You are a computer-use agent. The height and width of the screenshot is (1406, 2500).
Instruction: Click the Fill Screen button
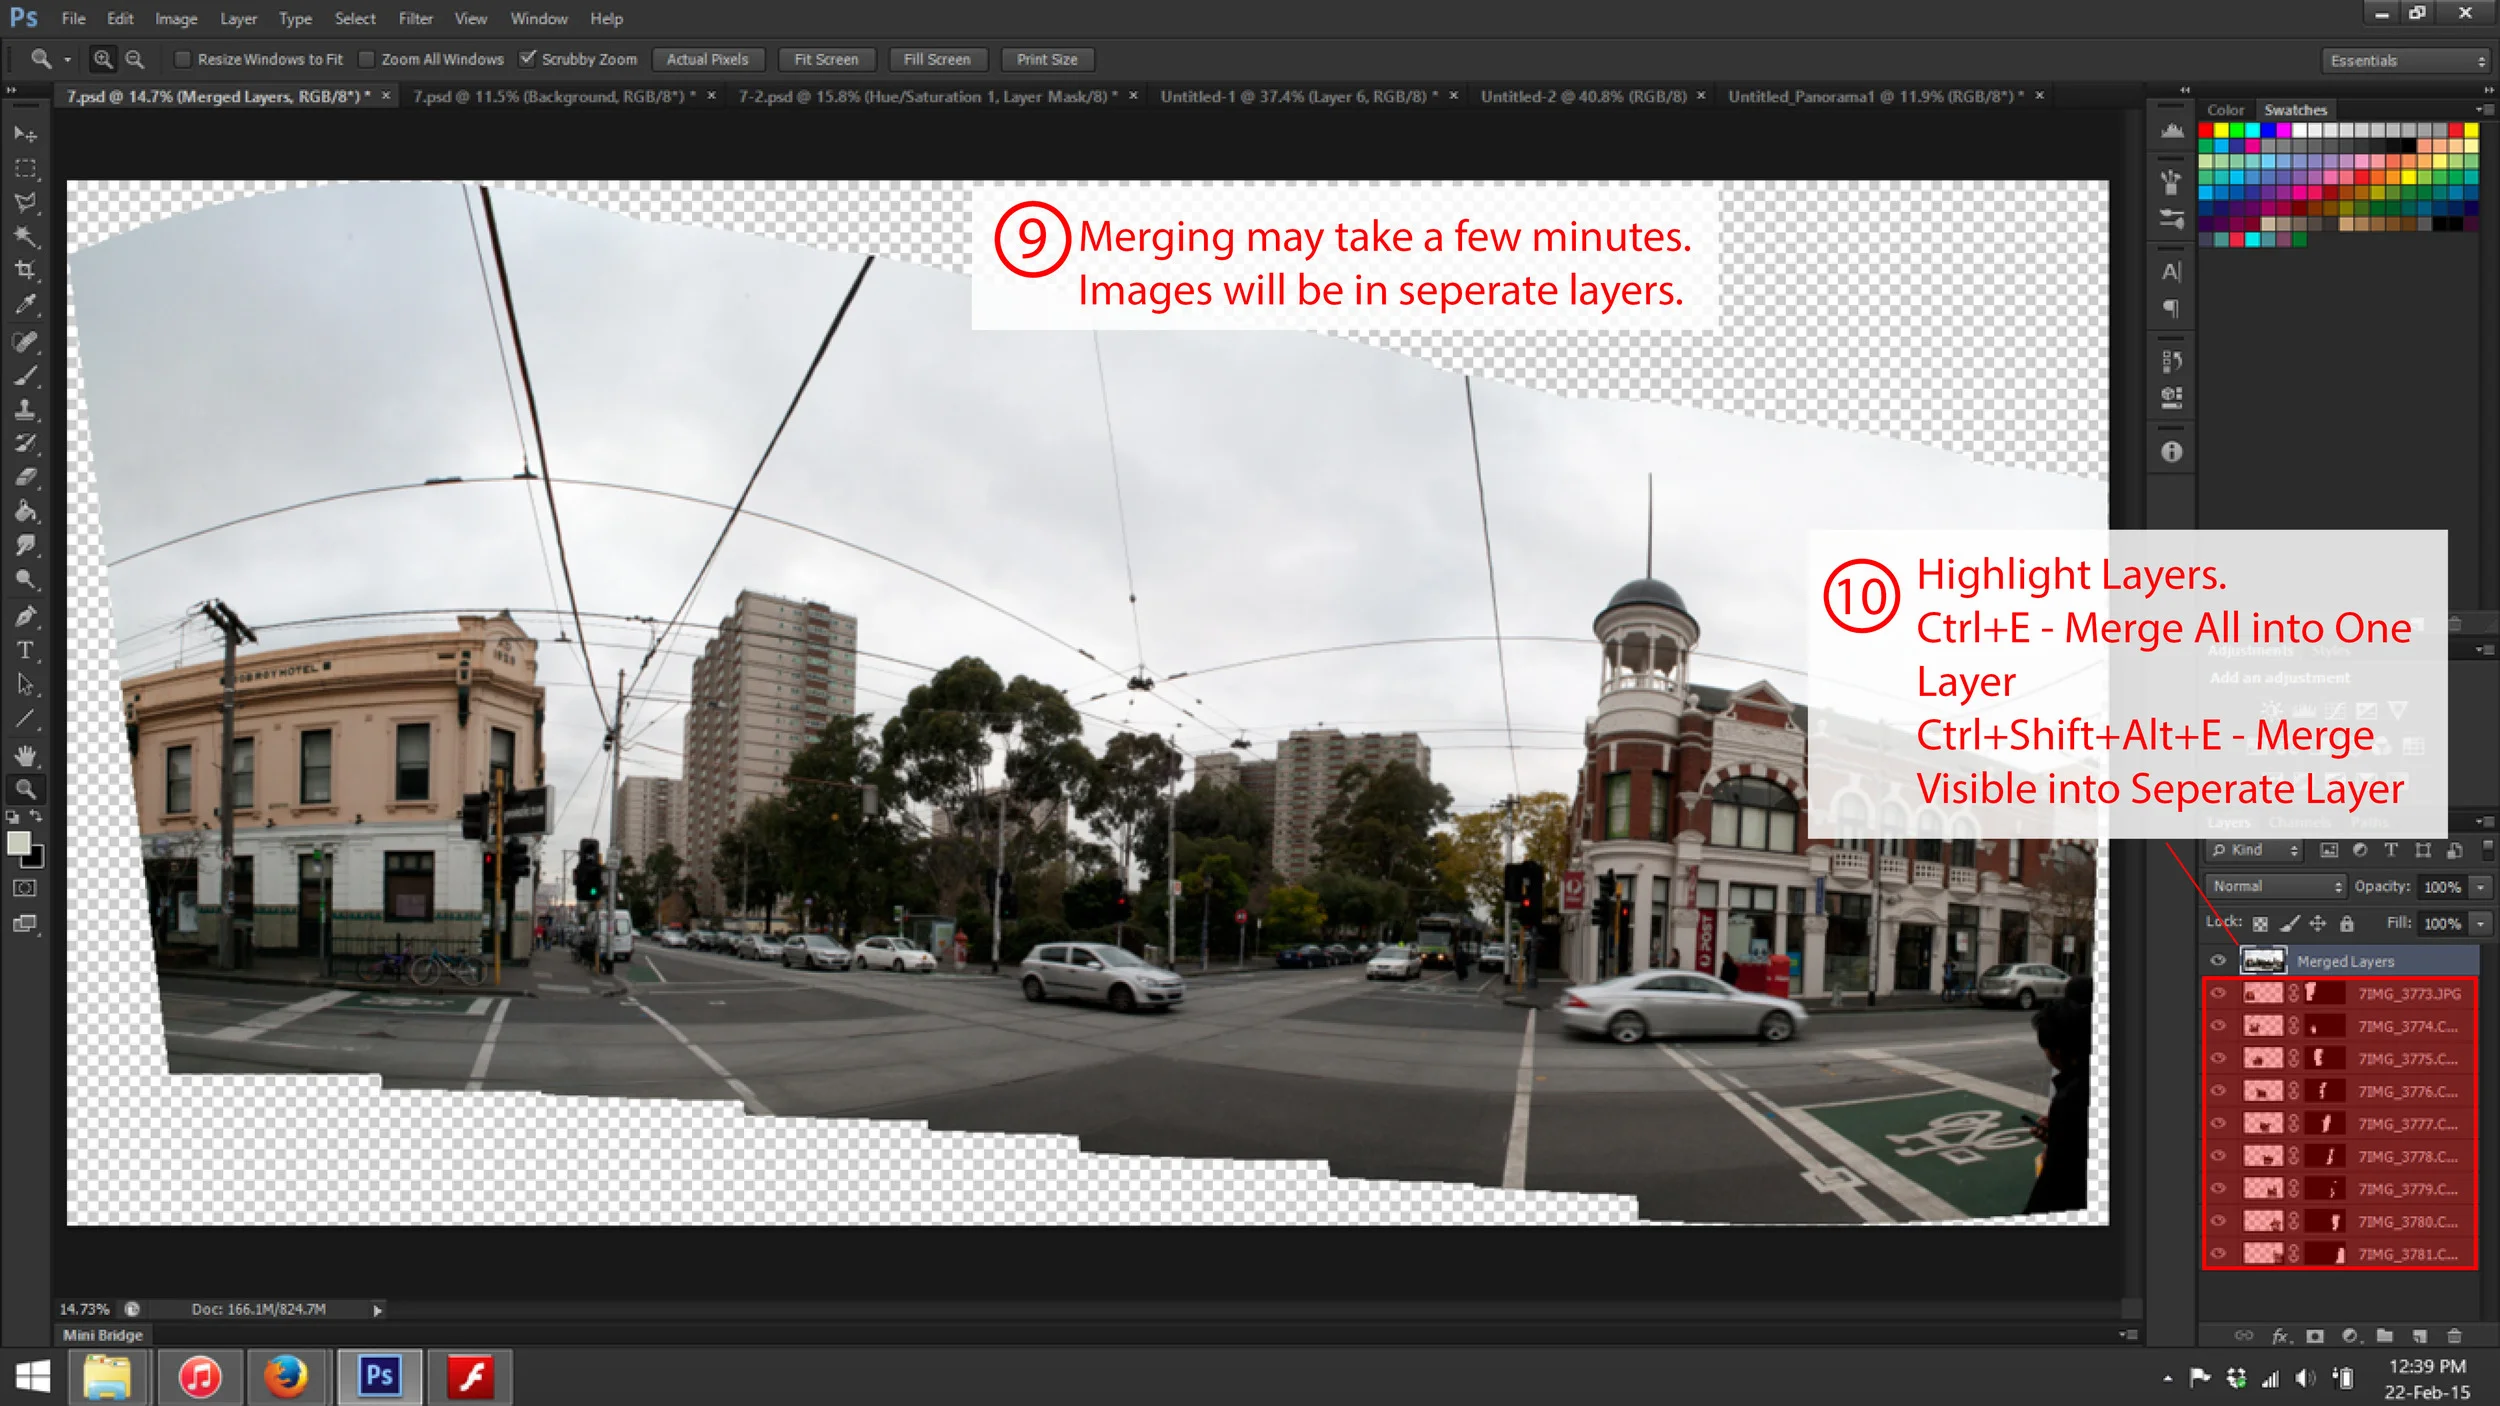pos(937,59)
